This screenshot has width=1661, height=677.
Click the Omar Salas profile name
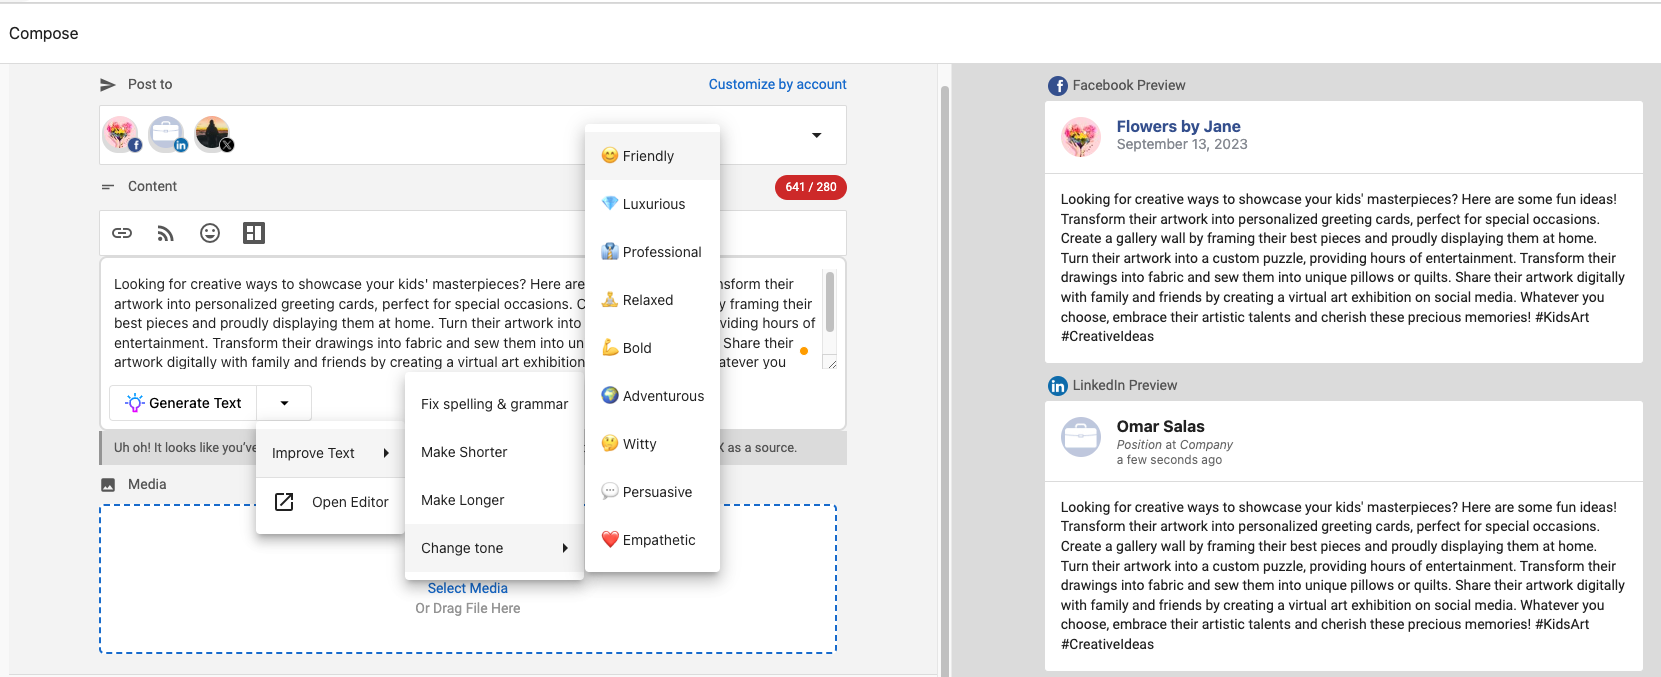[x=1160, y=427]
